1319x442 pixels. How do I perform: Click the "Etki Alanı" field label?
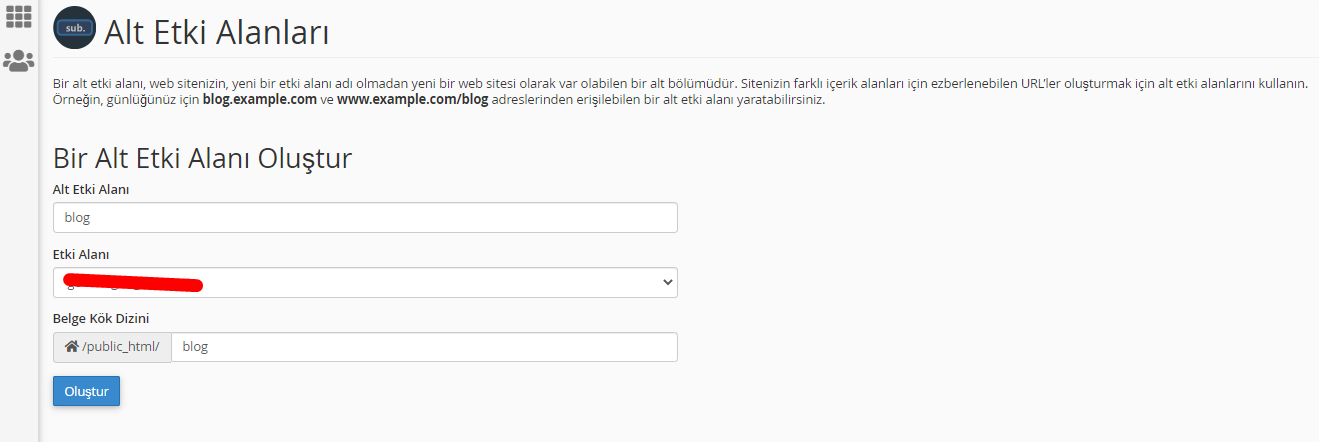[81, 254]
